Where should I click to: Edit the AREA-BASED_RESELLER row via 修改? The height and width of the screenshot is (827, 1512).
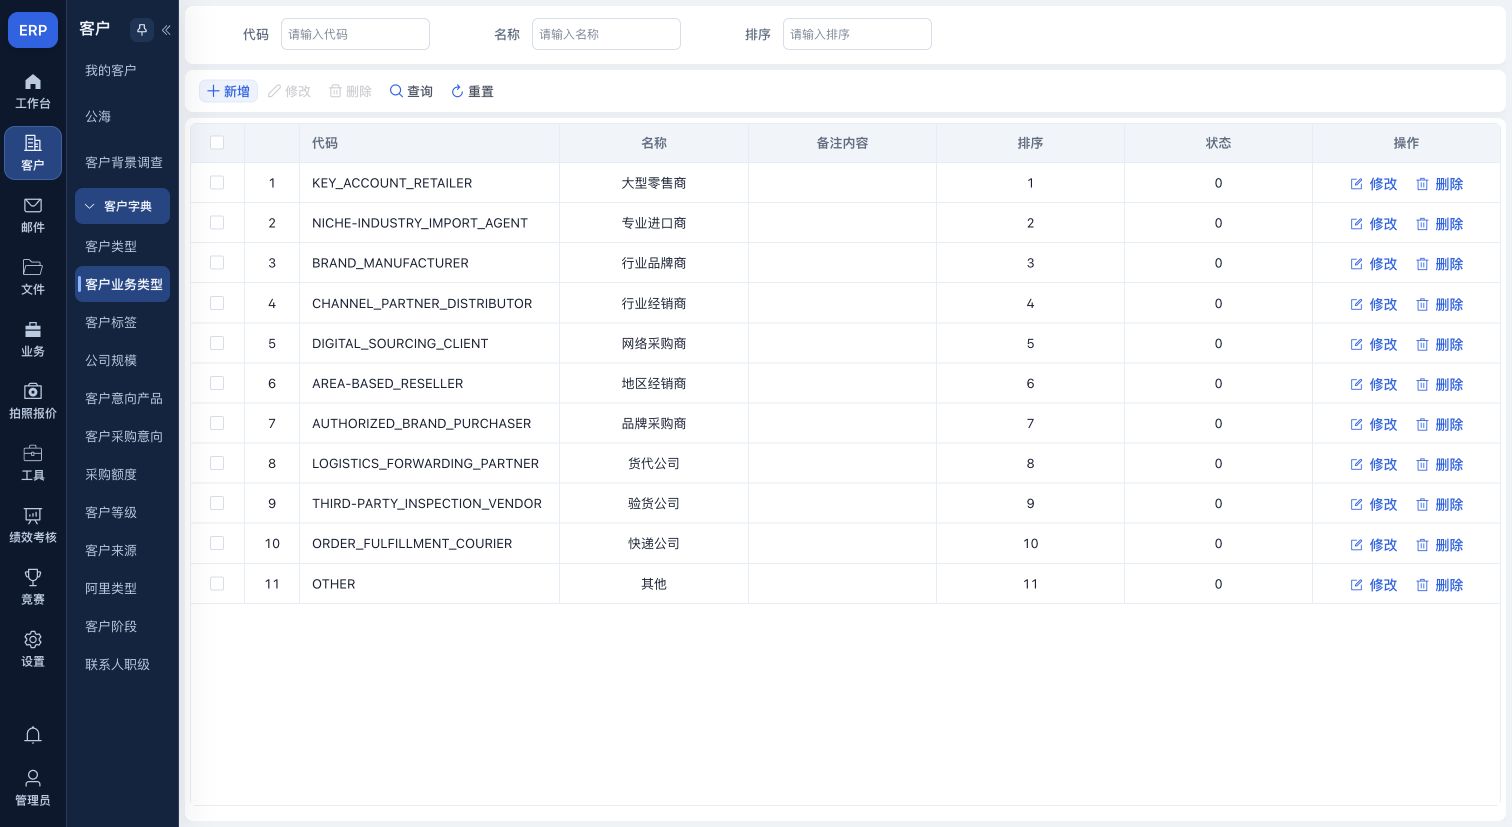point(1374,384)
